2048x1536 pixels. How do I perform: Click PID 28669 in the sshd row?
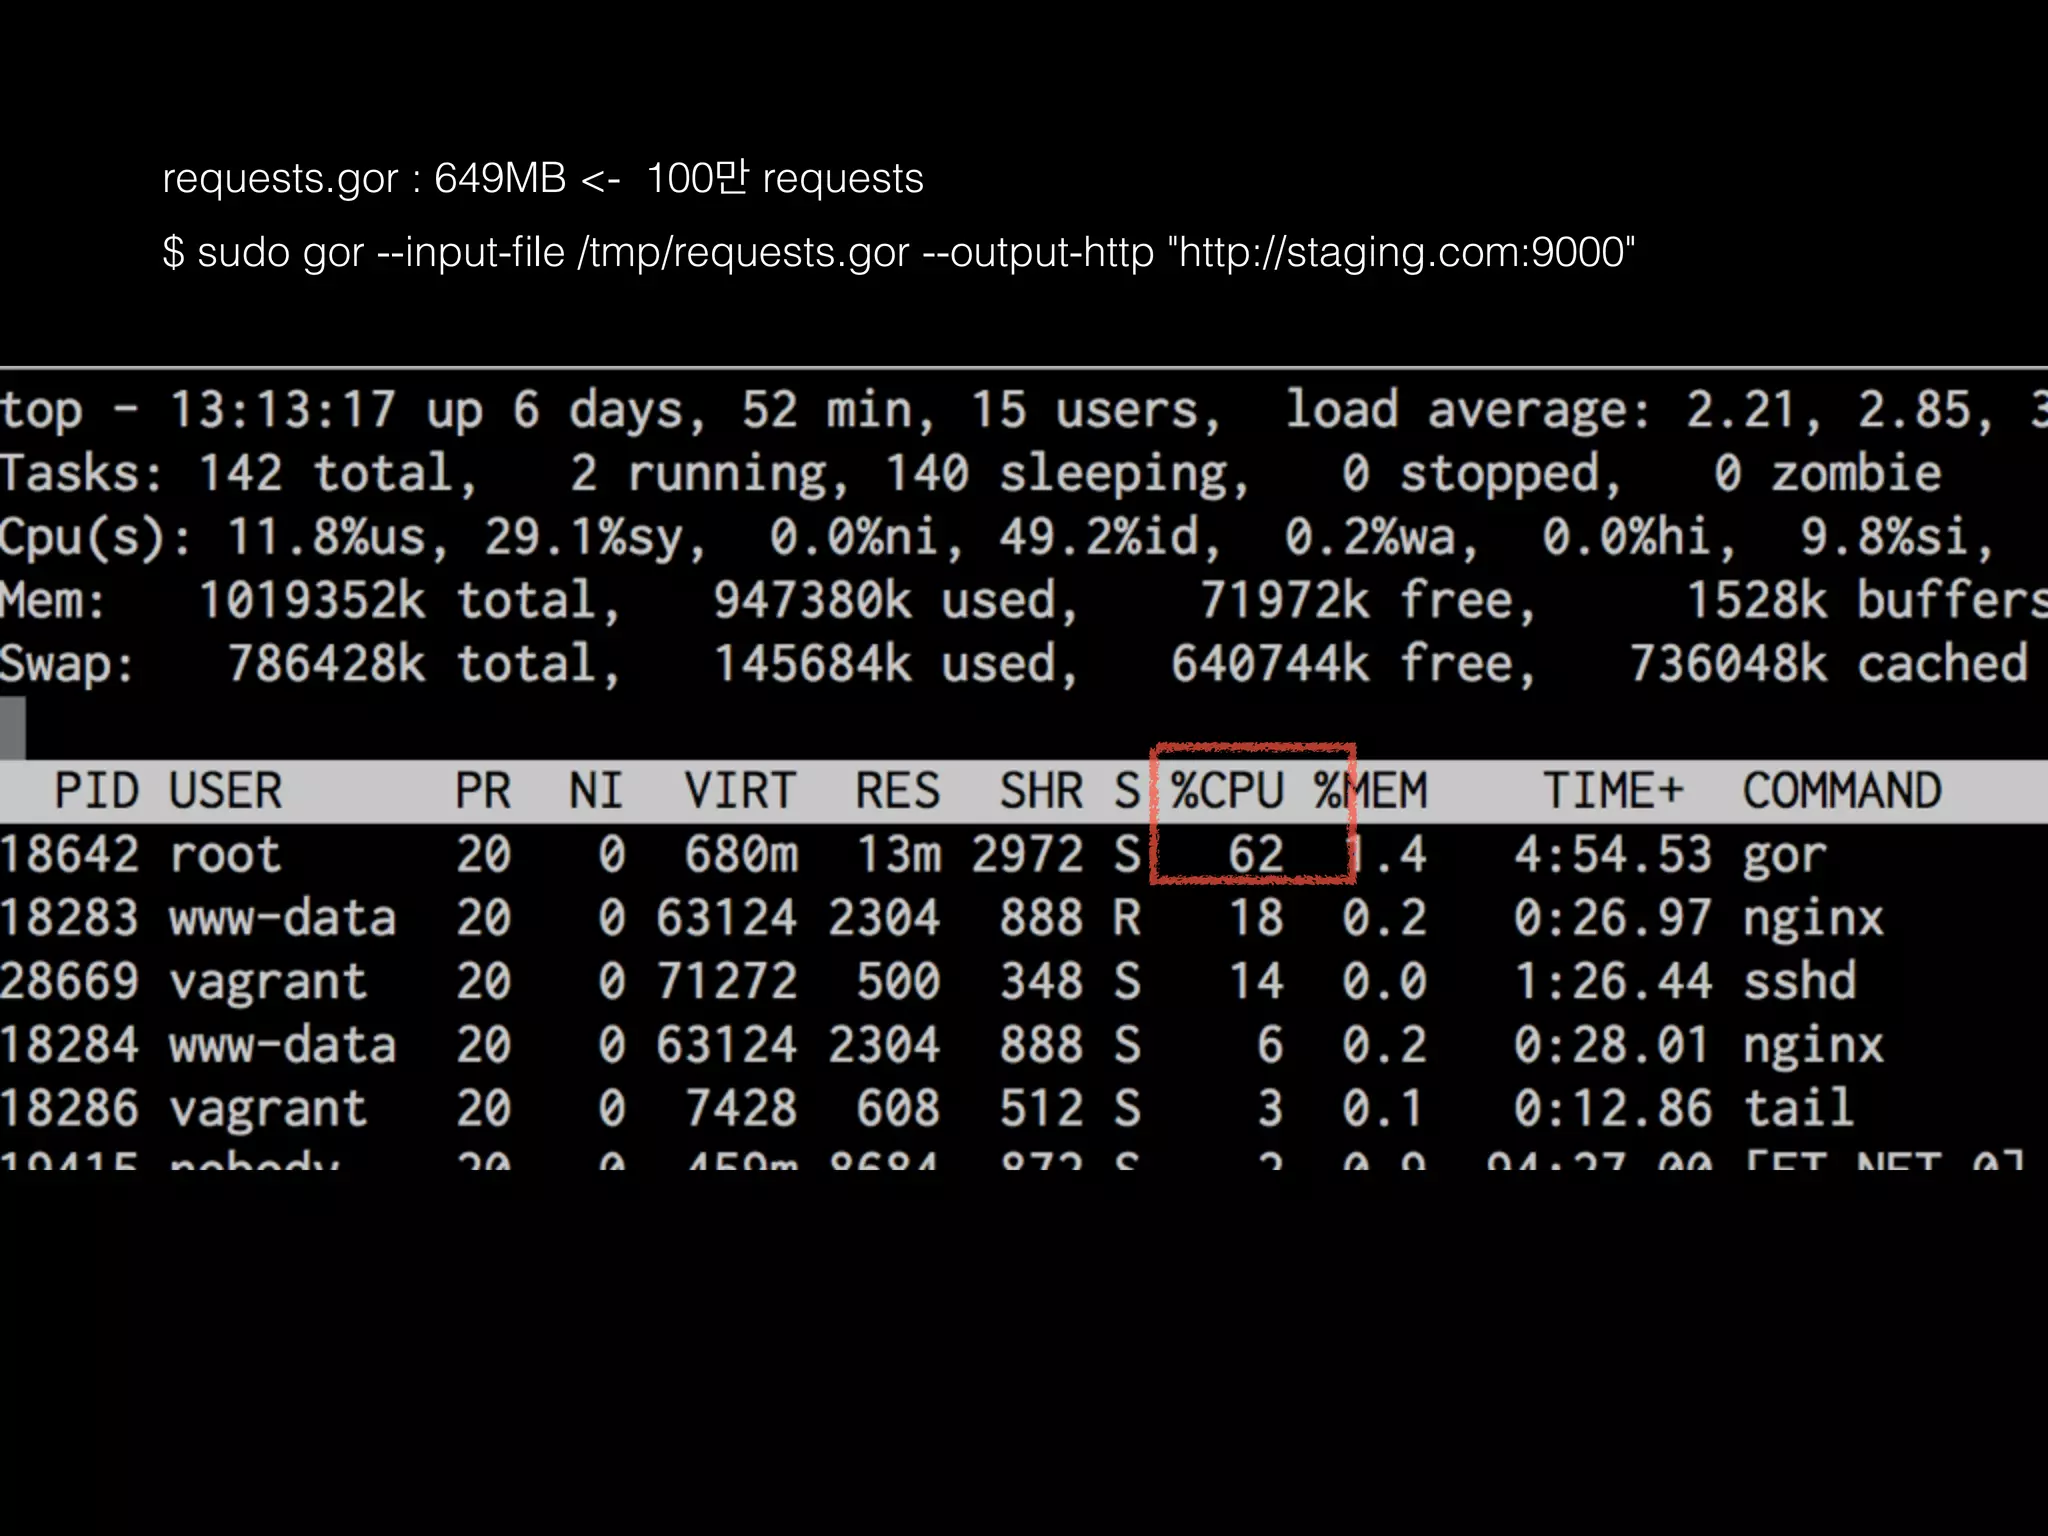coord(69,982)
